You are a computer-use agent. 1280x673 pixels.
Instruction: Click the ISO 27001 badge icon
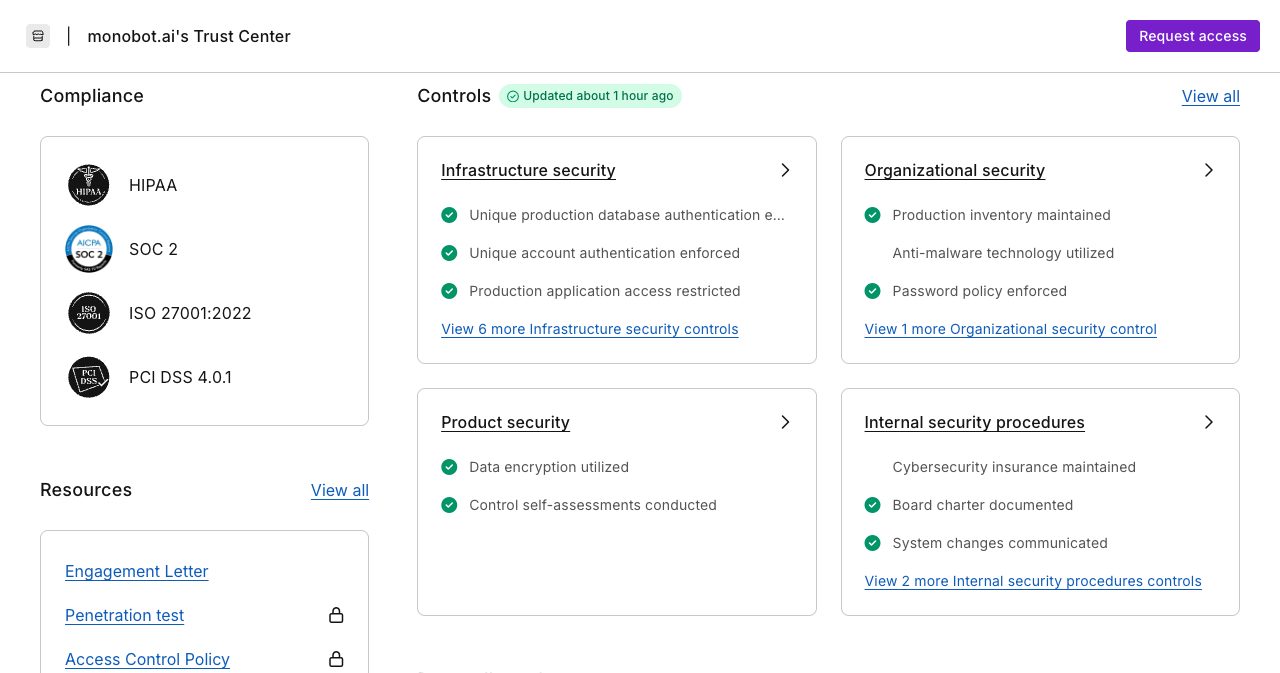(89, 313)
